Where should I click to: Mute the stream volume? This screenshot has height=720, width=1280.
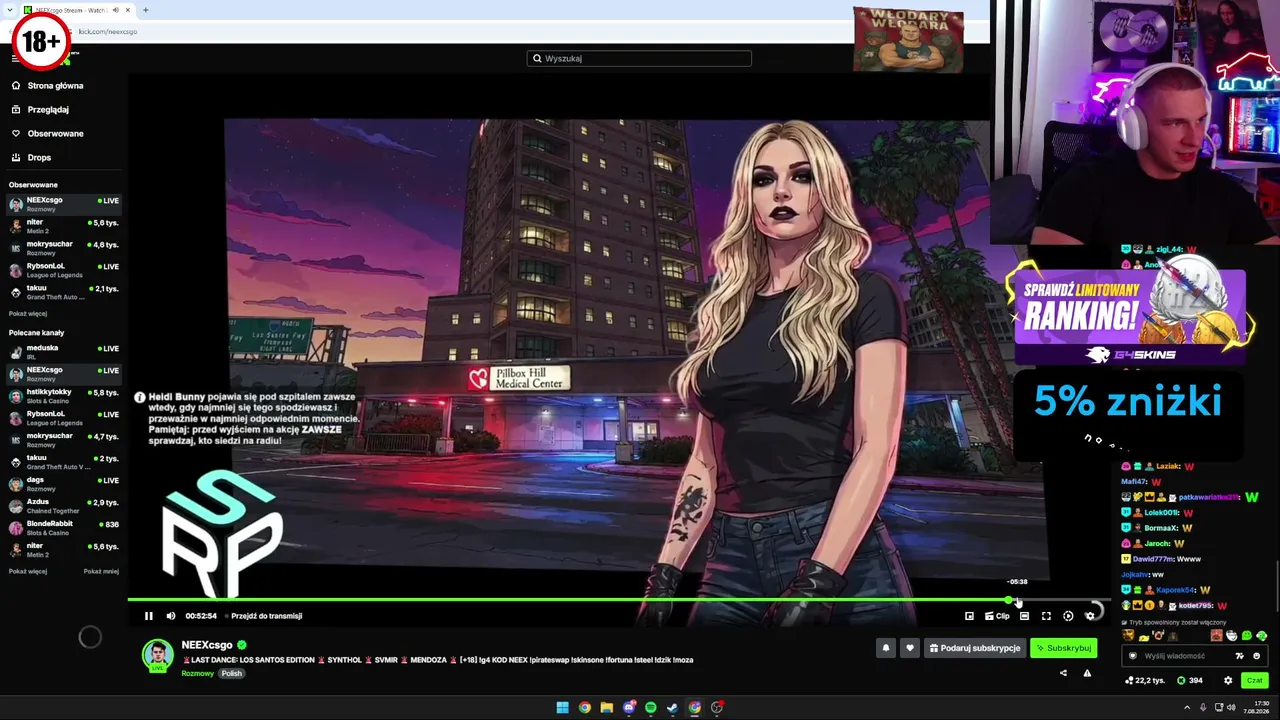tap(171, 616)
